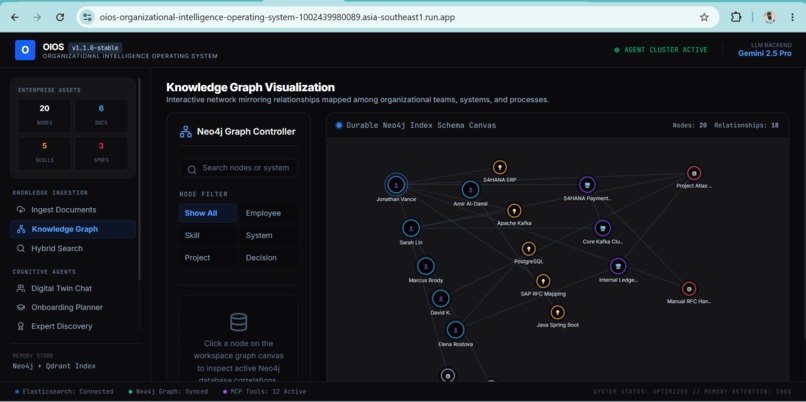The width and height of the screenshot is (806, 402).
Task: Open the Chrome three-dot menu
Action: tap(793, 17)
